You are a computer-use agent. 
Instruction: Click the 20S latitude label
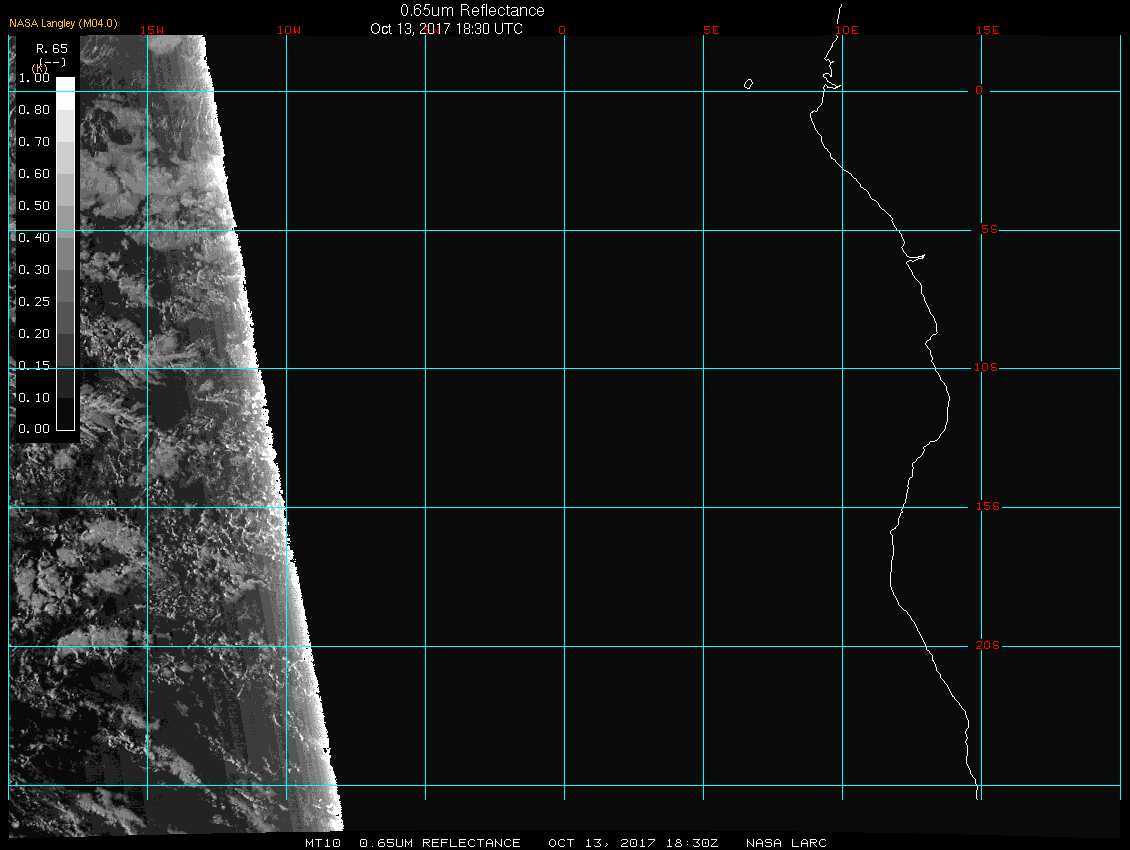pyautogui.click(x=986, y=646)
